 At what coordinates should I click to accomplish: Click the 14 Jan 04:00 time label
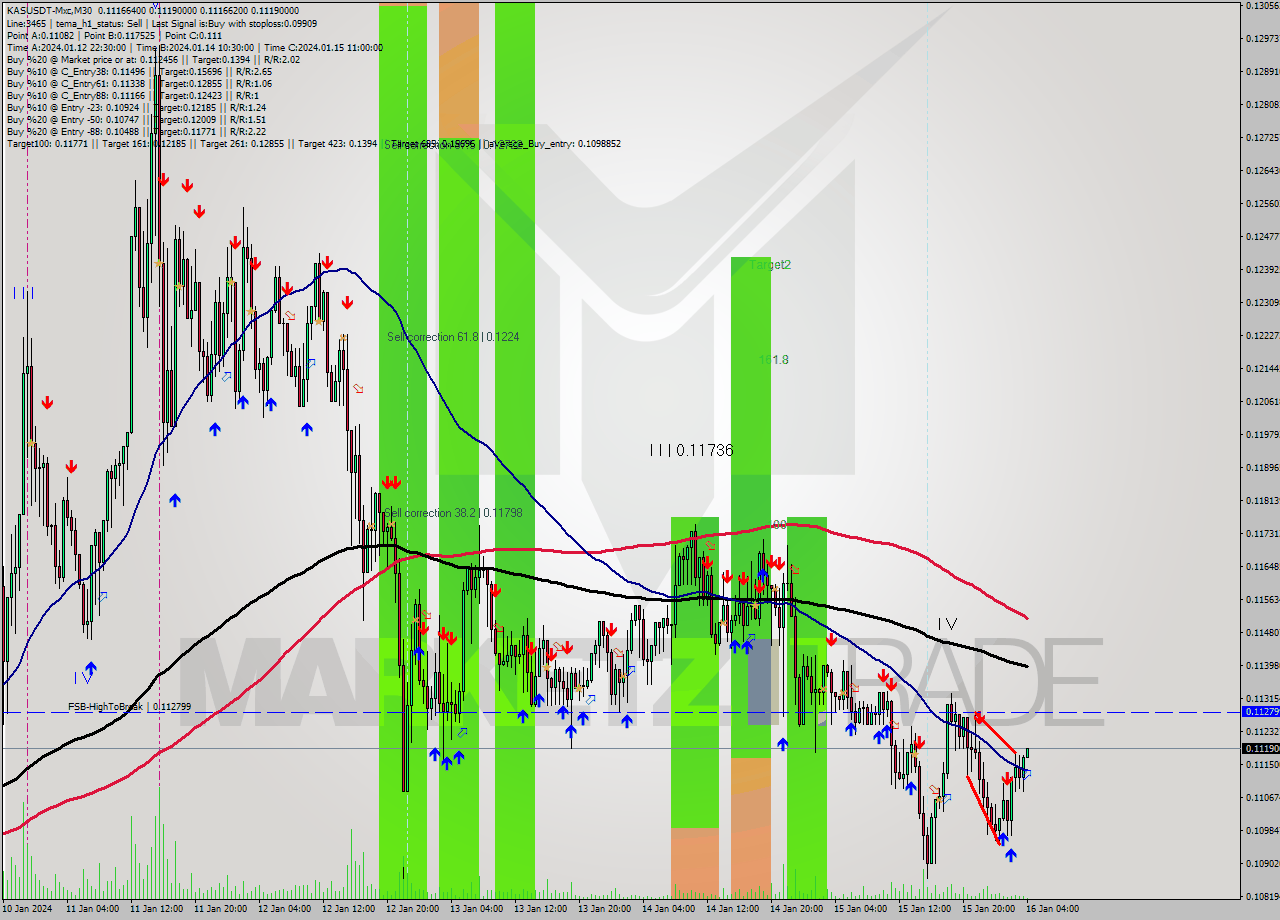(668, 909)
